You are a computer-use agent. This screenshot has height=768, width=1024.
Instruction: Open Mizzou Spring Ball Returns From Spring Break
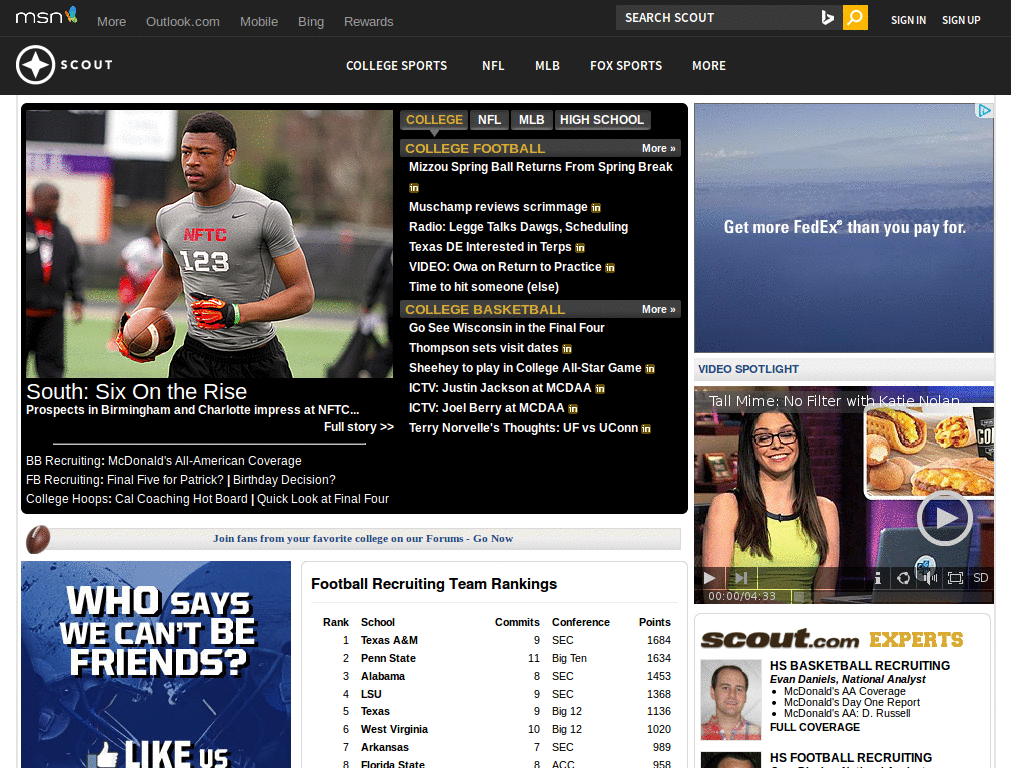pos(540,167)
